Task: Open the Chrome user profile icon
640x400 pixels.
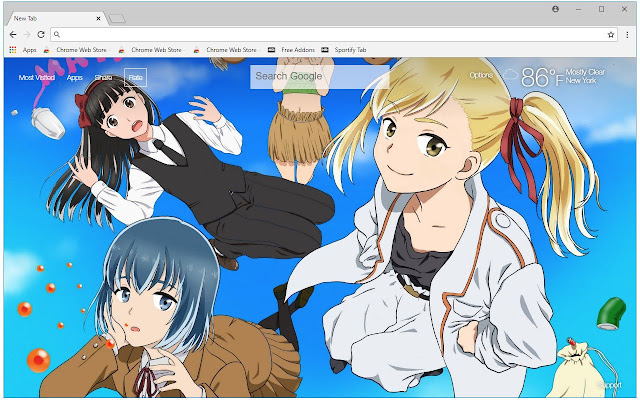Action: click(556, 9)
